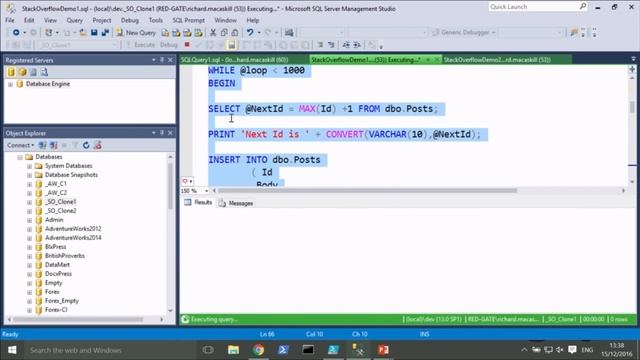Click the Copy icon in toolbar
640x360 pixels.
click(x=224, y=32)
